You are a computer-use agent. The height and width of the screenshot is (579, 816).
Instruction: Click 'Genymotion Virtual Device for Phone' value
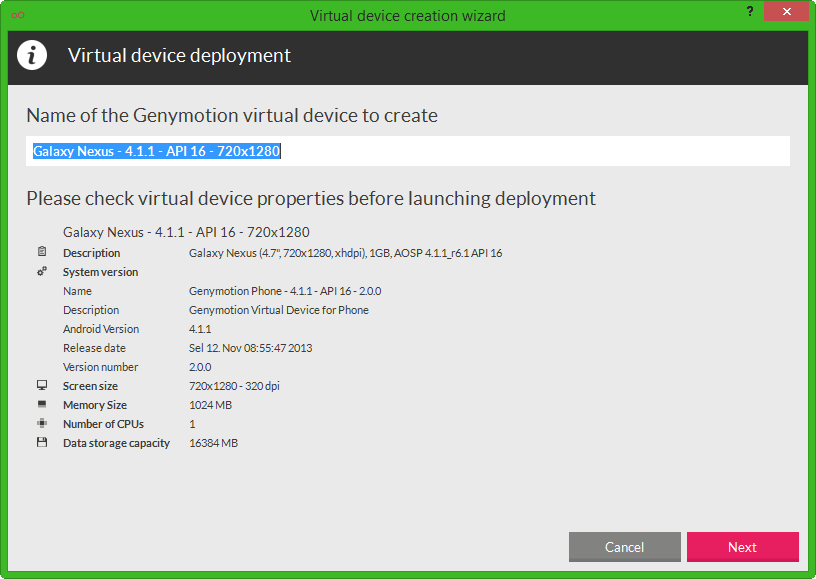coord(279,310)
